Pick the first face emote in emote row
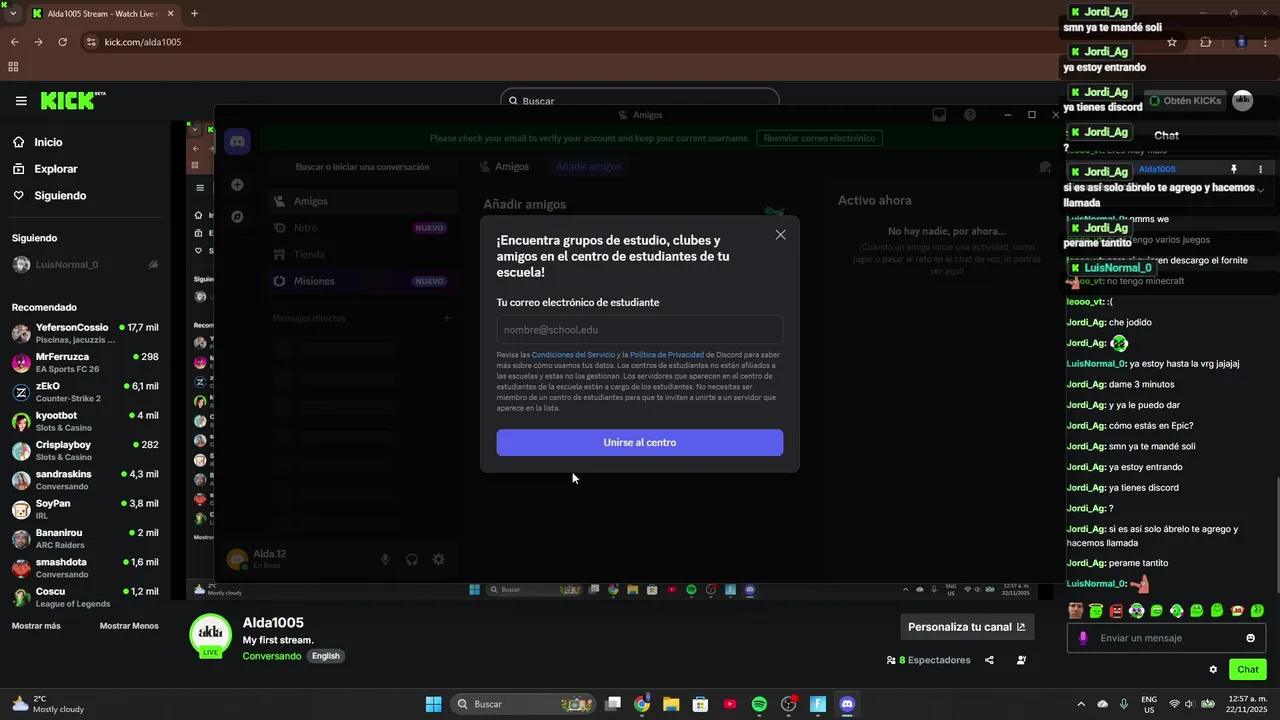The image size is (1280, 720). coord(1076,610)
